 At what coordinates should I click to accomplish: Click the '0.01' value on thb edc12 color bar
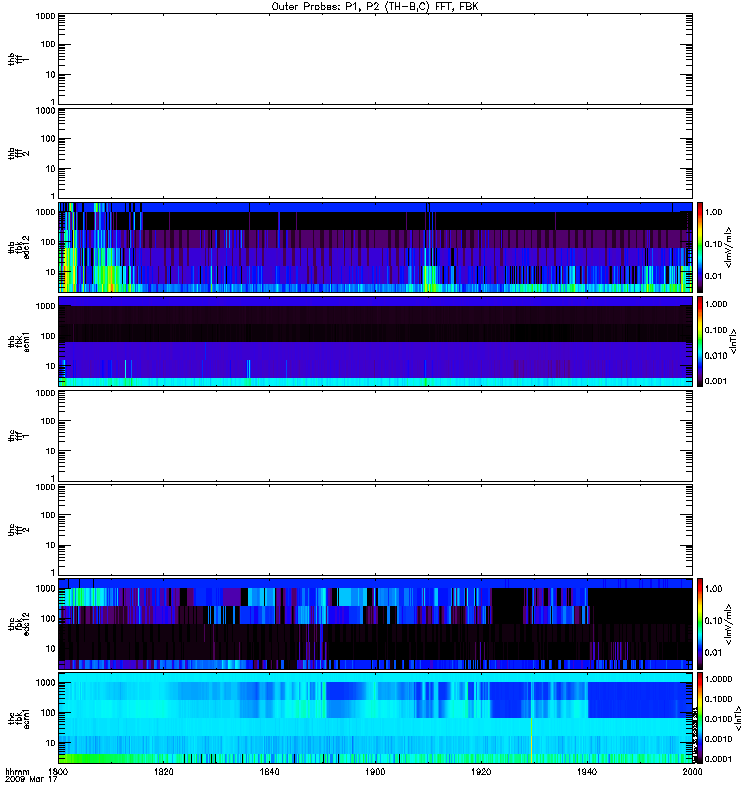tap(713, 276)
